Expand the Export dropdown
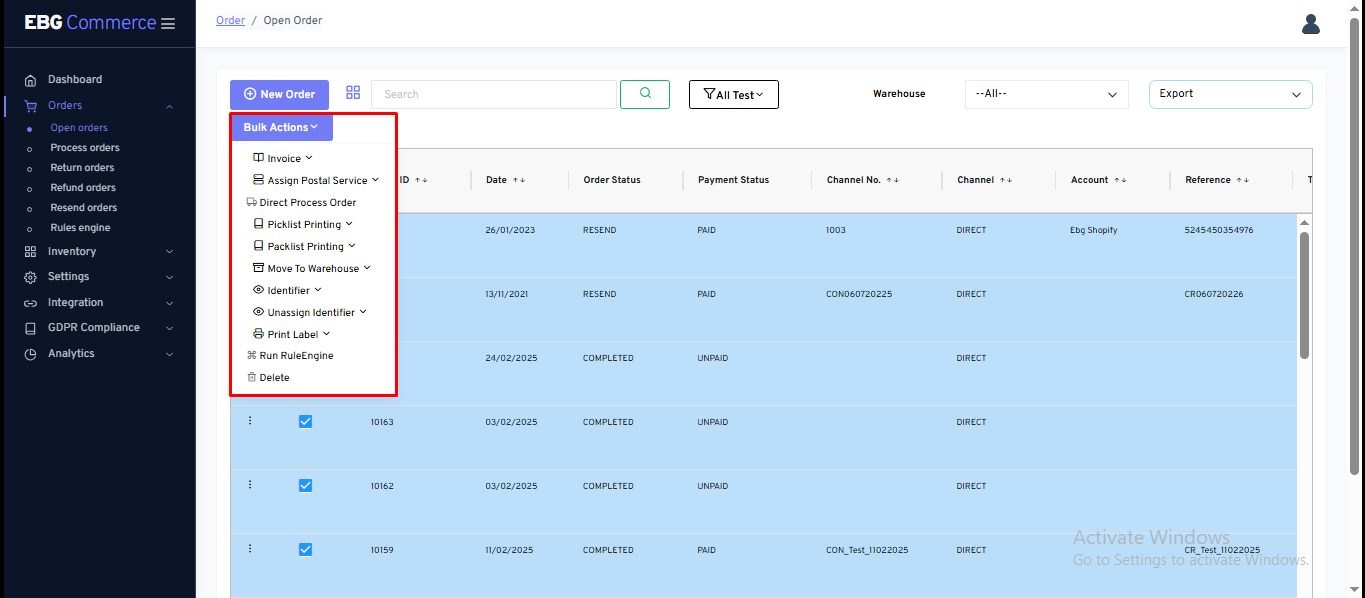This screenshot has height=598, width=1365. [1230, 94]
